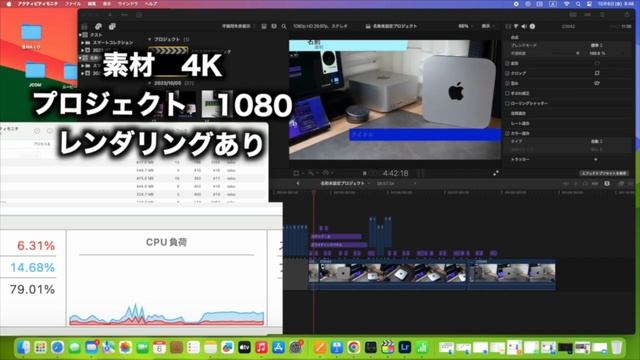Open Google Chrome from the Dock

(x=353, y=347)
